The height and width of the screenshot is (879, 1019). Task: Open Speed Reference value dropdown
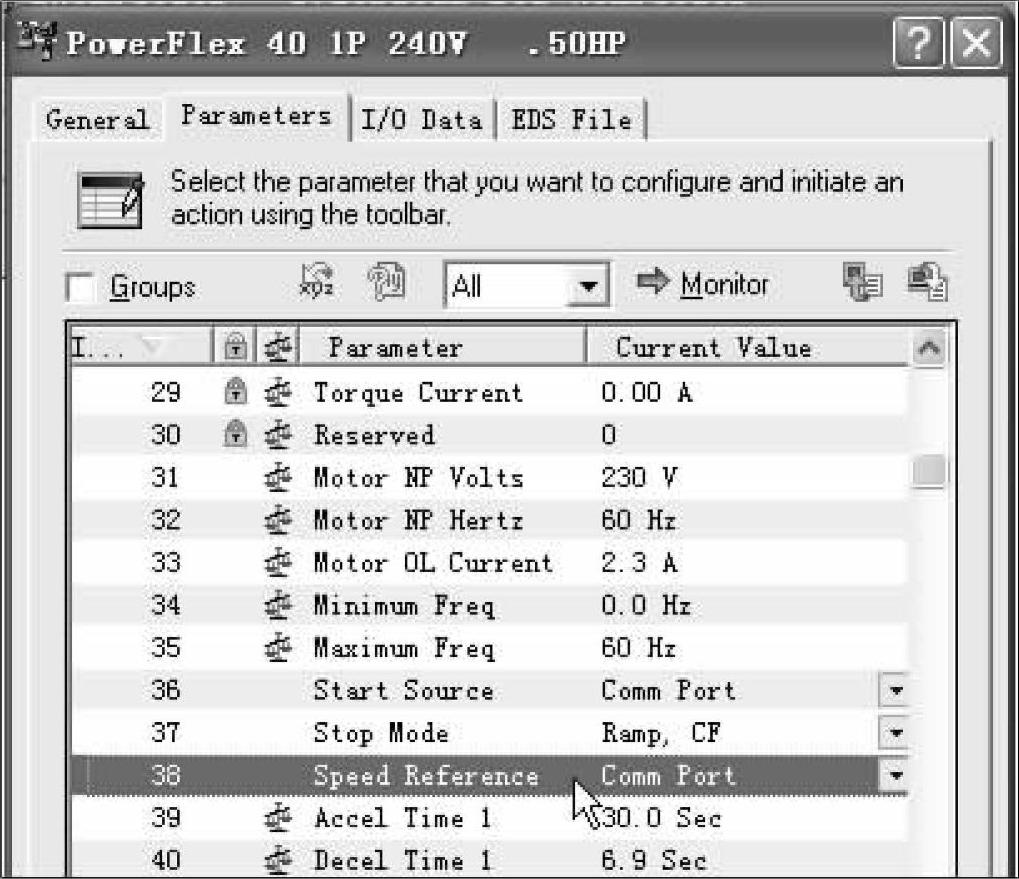tap(895, 775)
